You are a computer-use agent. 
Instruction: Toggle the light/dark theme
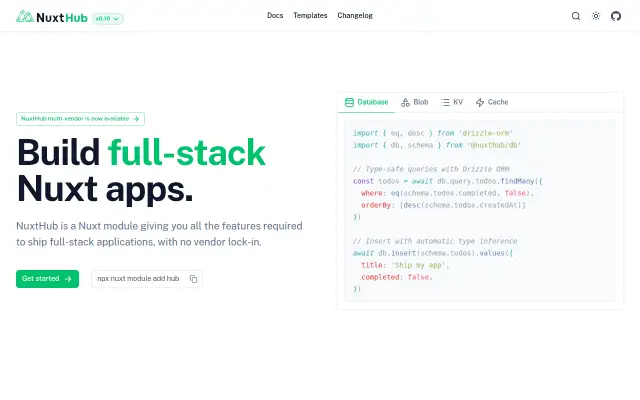tap(596, 16)
